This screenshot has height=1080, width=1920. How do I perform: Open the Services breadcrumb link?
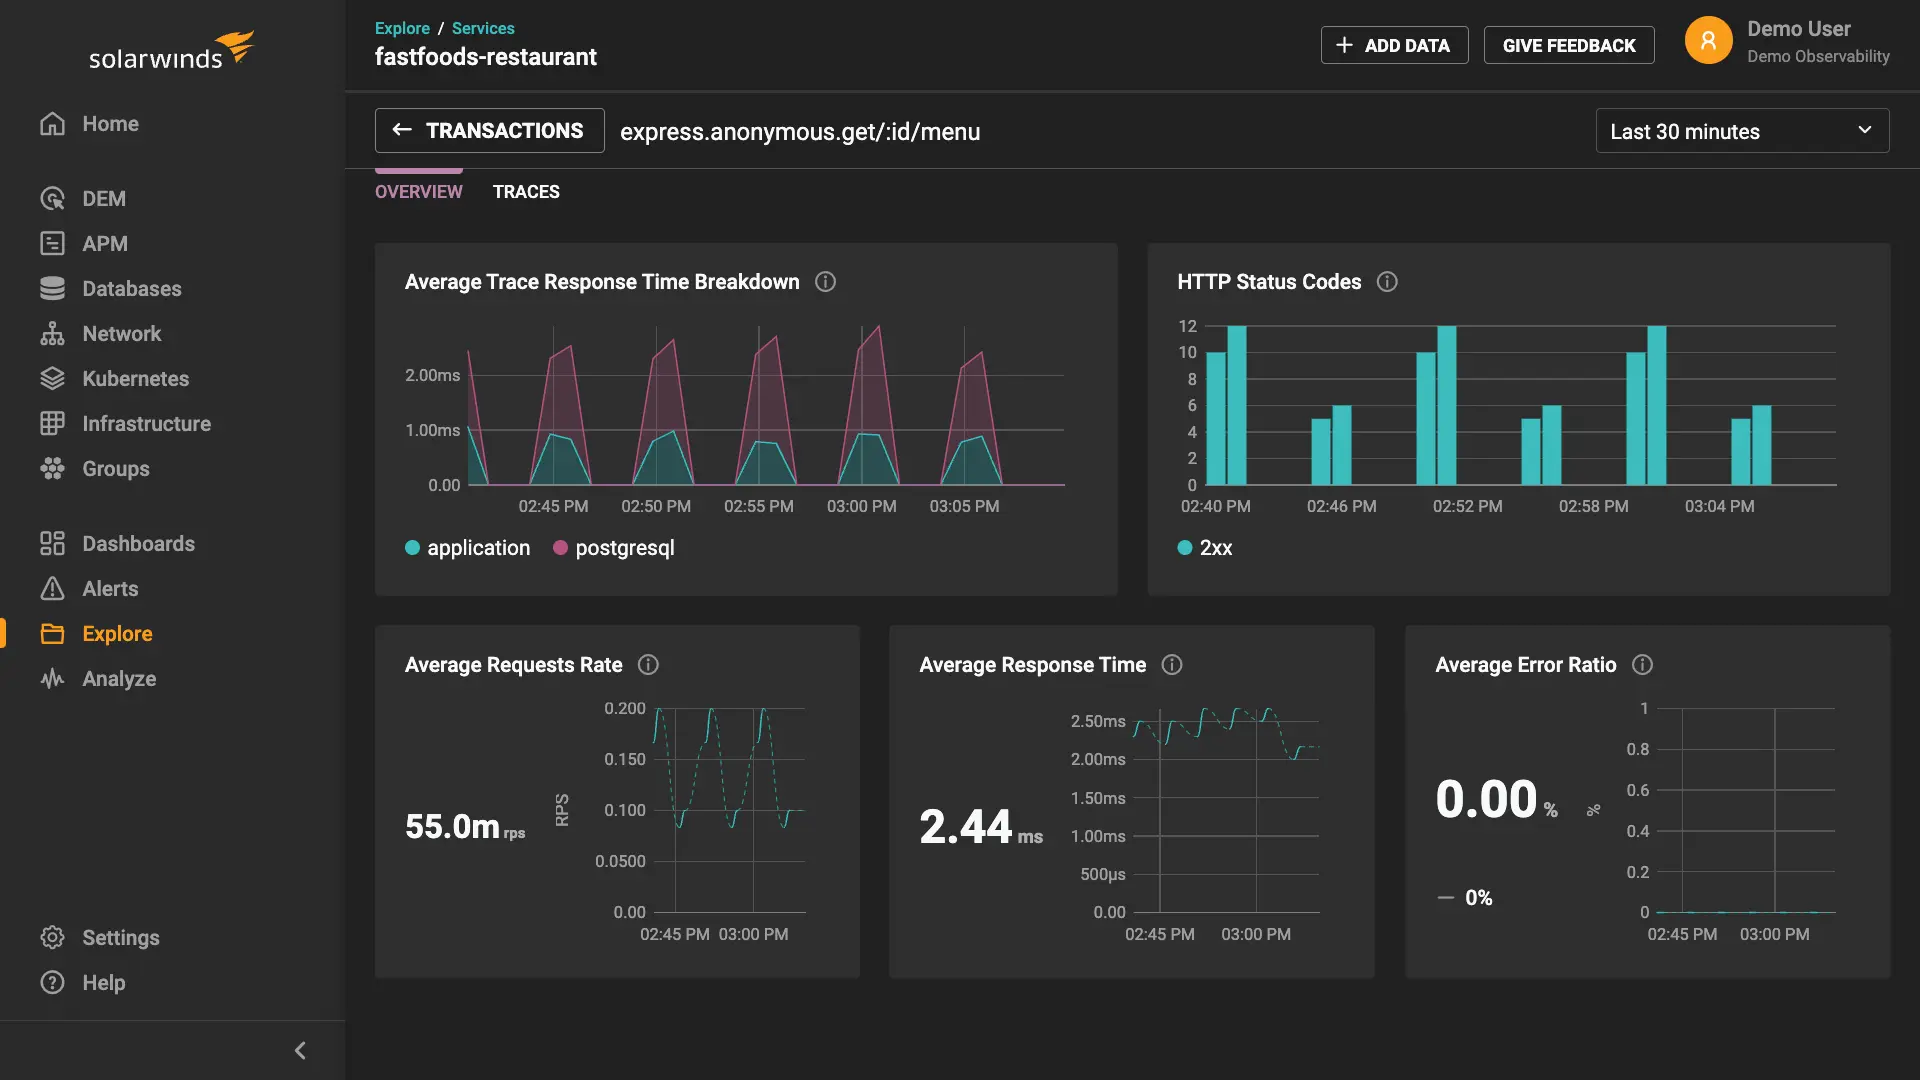(483, 28)
